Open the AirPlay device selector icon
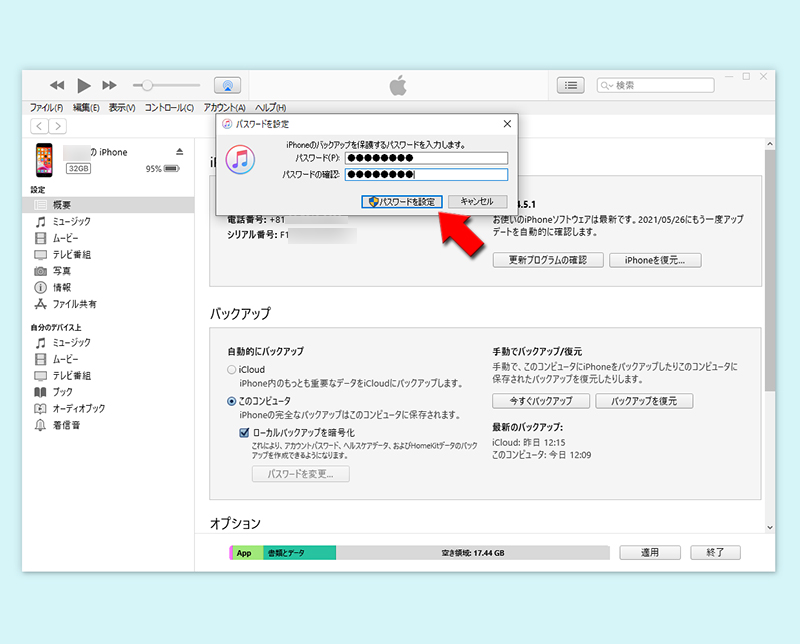Image resolution: width=800 pixels, height=644 pixels. 228,85
